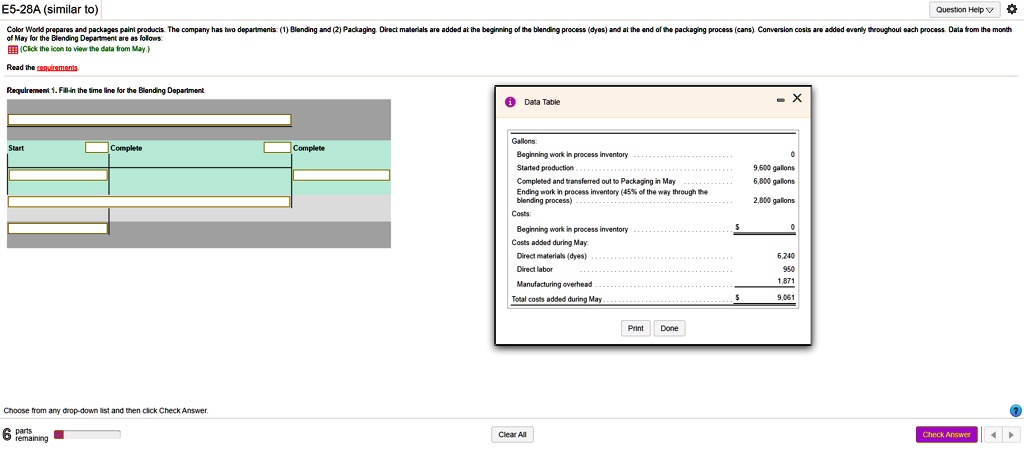The image size is (1024, 450).
Task: Click the data table grid icon
Action: [x=11, y=48]
